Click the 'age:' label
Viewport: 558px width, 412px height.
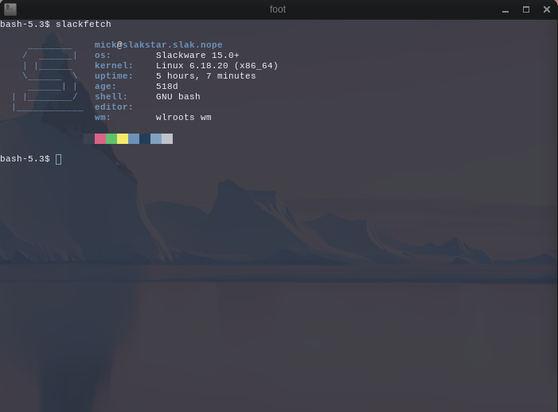click(105, 86)
